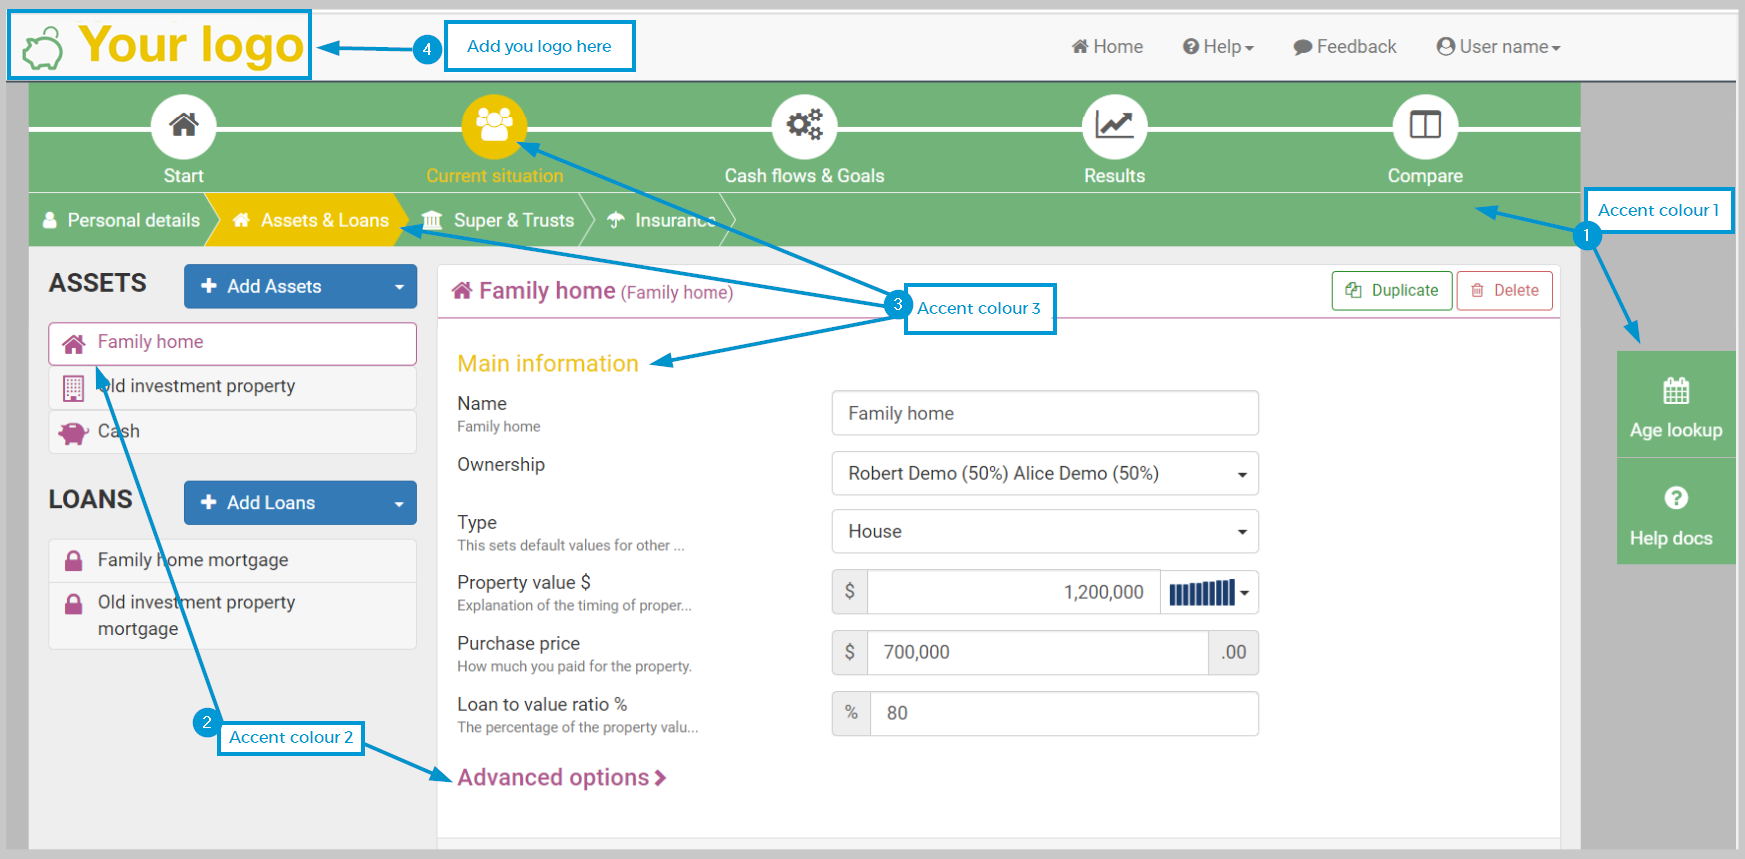Click the Duplicate button
The image size is (1745, 859).
[1391, 291]
